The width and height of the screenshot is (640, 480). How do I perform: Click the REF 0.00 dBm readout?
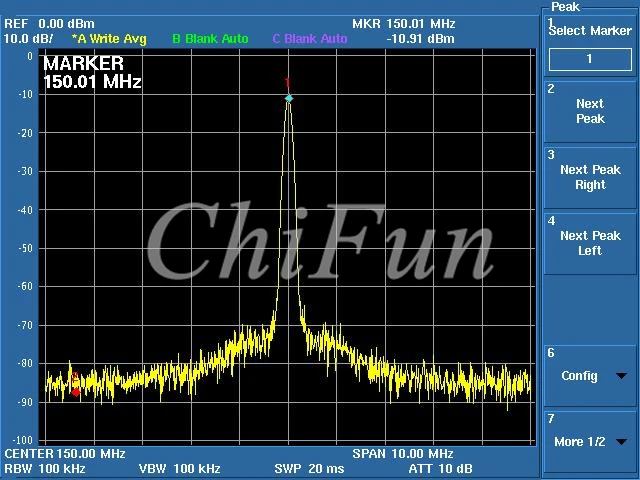coord(49,24)
